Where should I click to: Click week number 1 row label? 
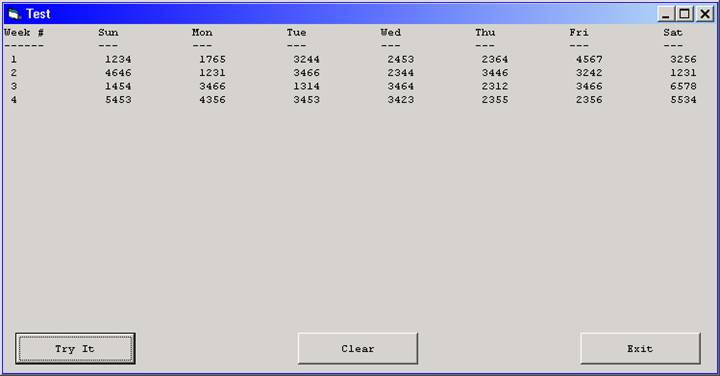(x=14, y=59)
